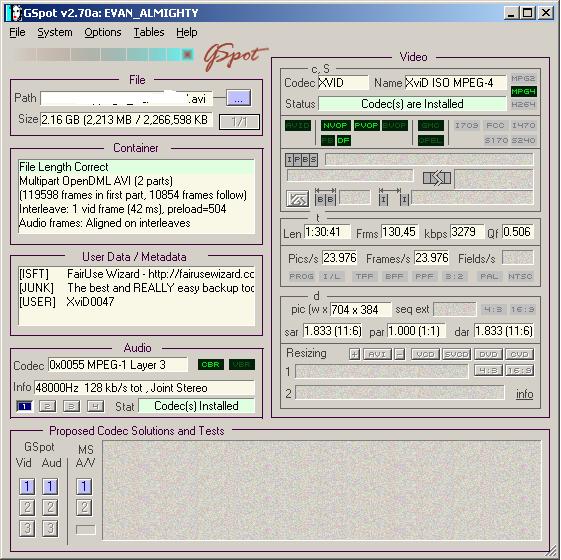Click the S240 colorimetry indicator
The width and height of the screenshot is (561, 560).
[x=523, y=140]
